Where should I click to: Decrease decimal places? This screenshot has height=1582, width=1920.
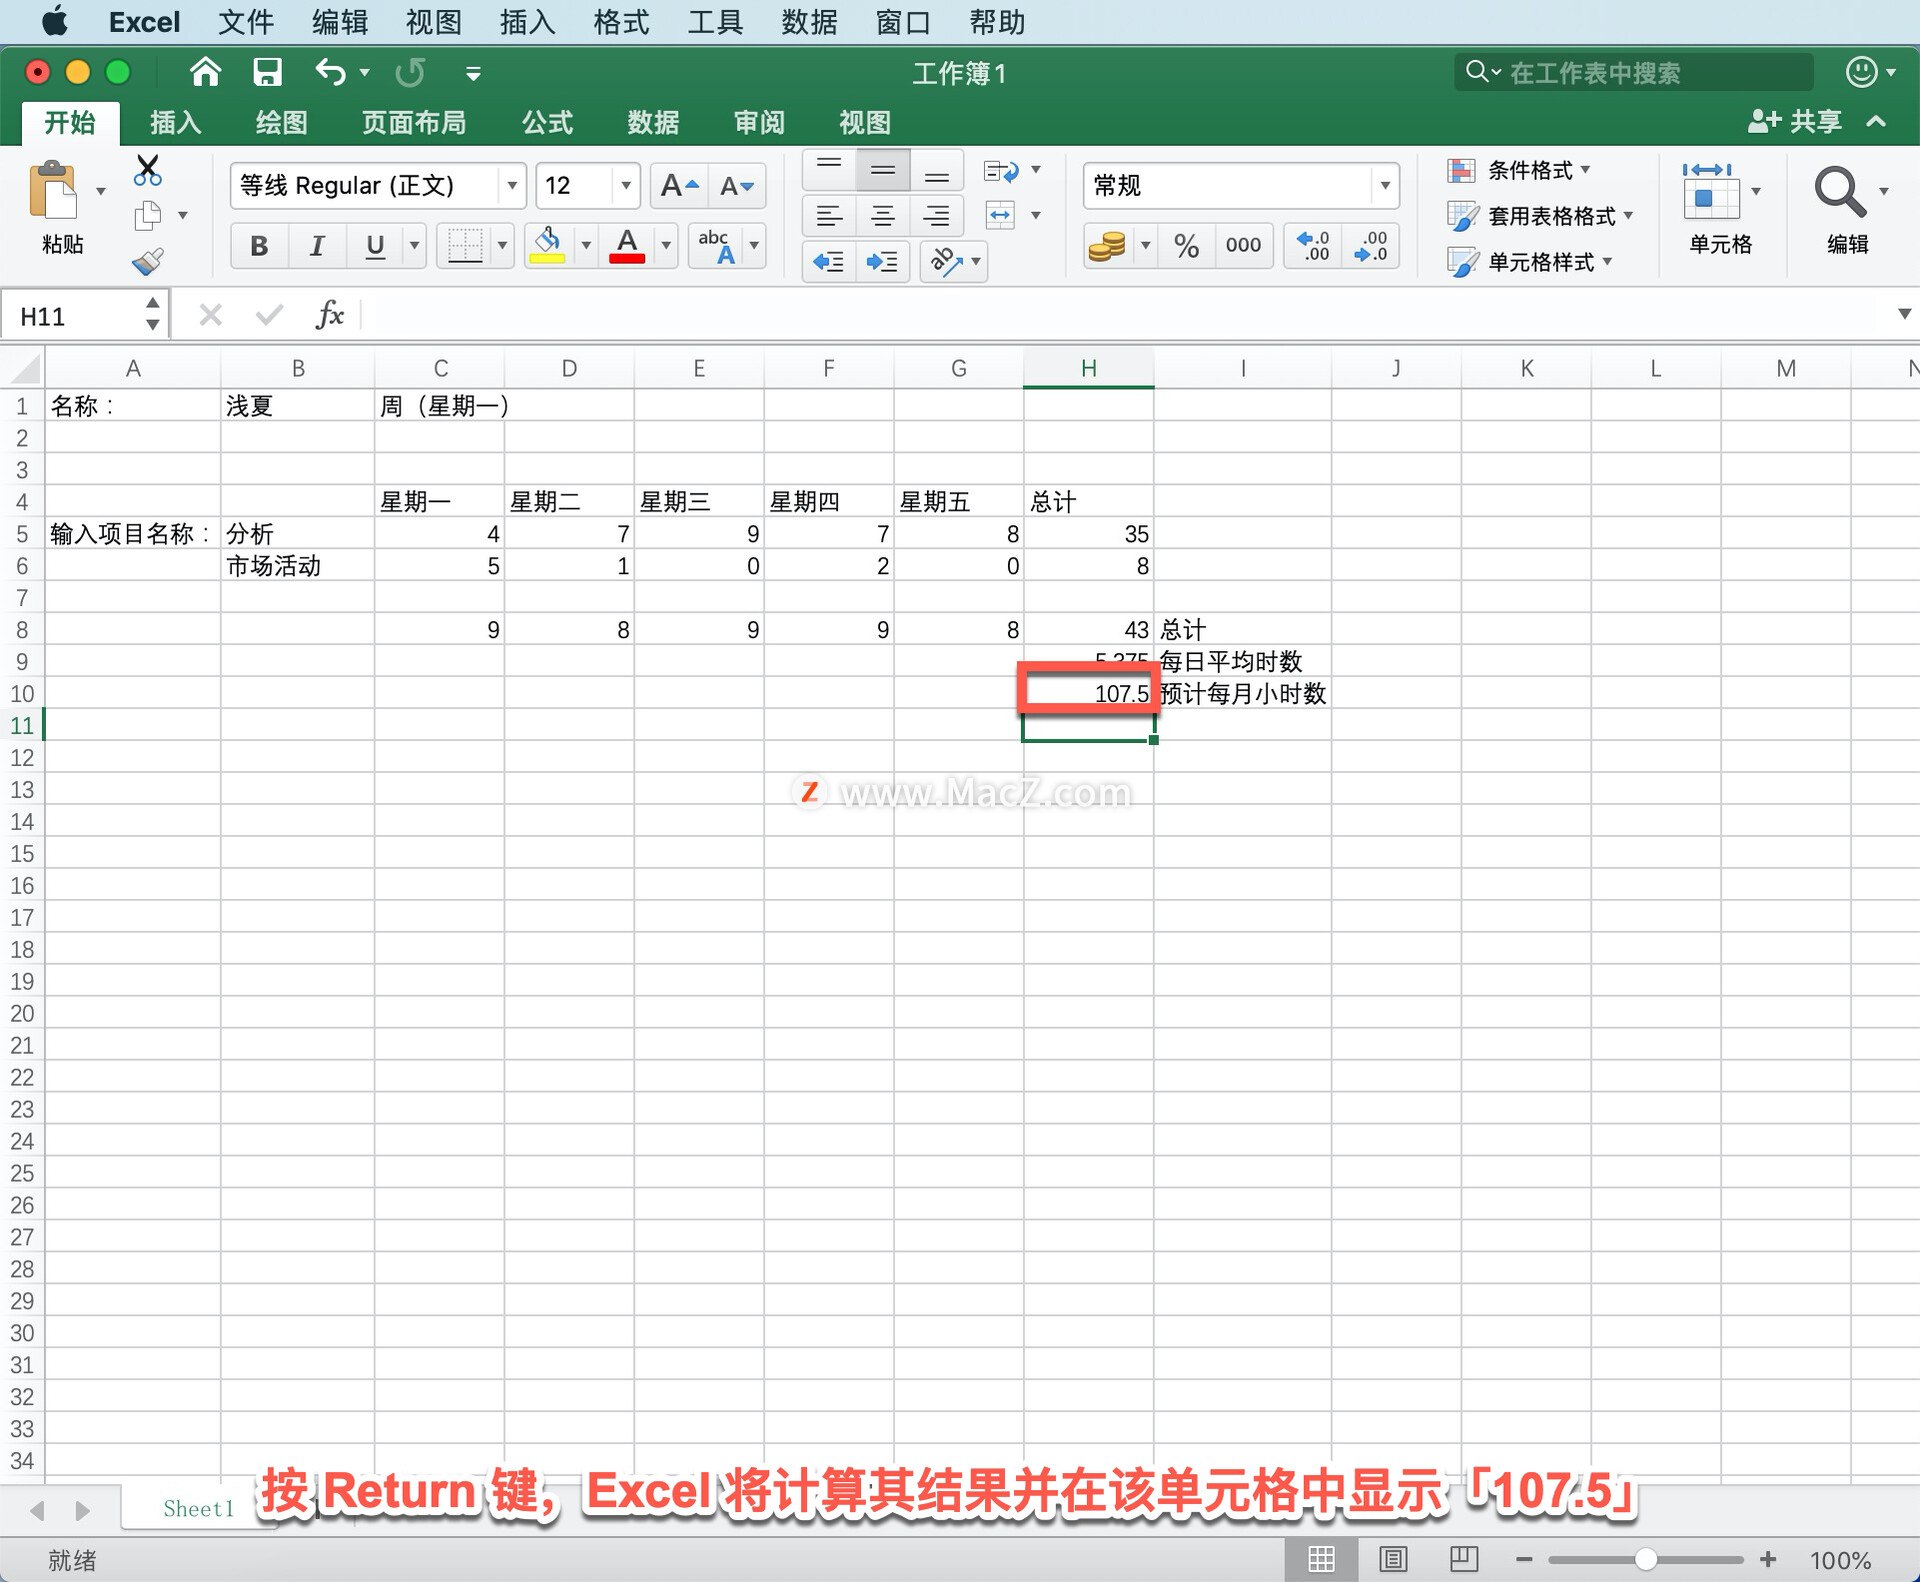[1371, 245]
